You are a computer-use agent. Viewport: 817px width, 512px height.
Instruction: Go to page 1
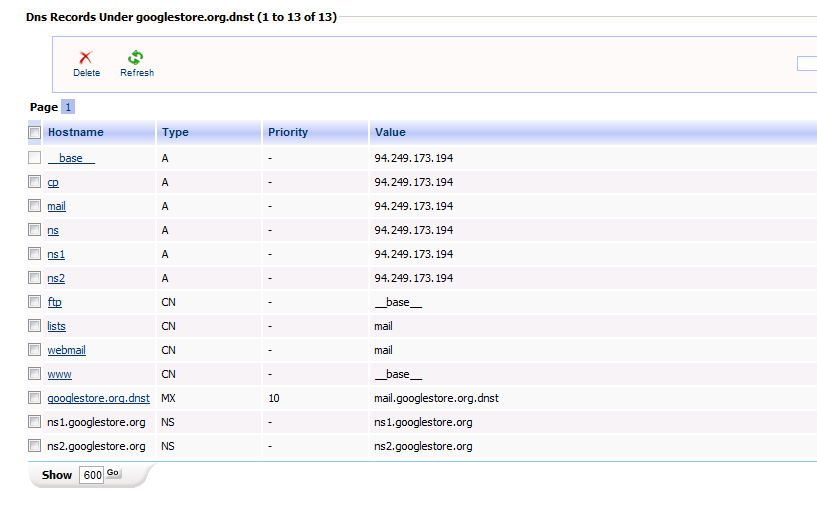pos(68,107)
